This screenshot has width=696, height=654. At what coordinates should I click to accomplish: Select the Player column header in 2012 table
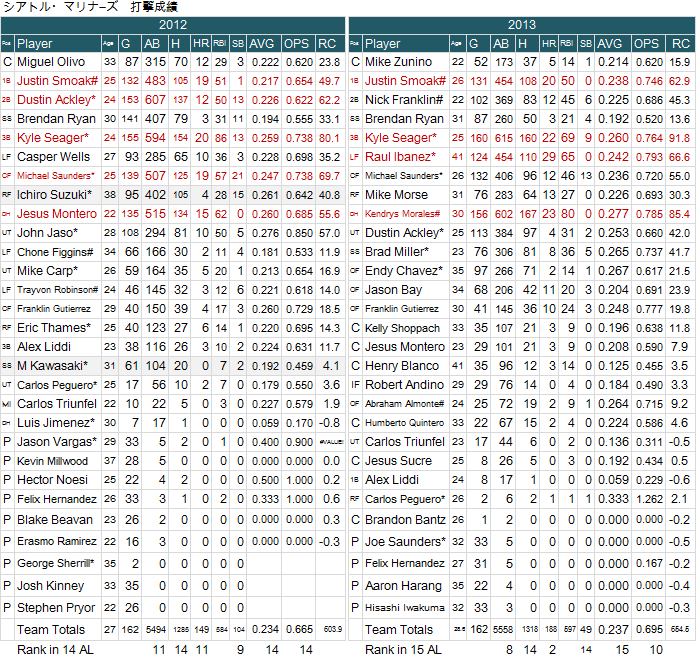tap(35, 44)
